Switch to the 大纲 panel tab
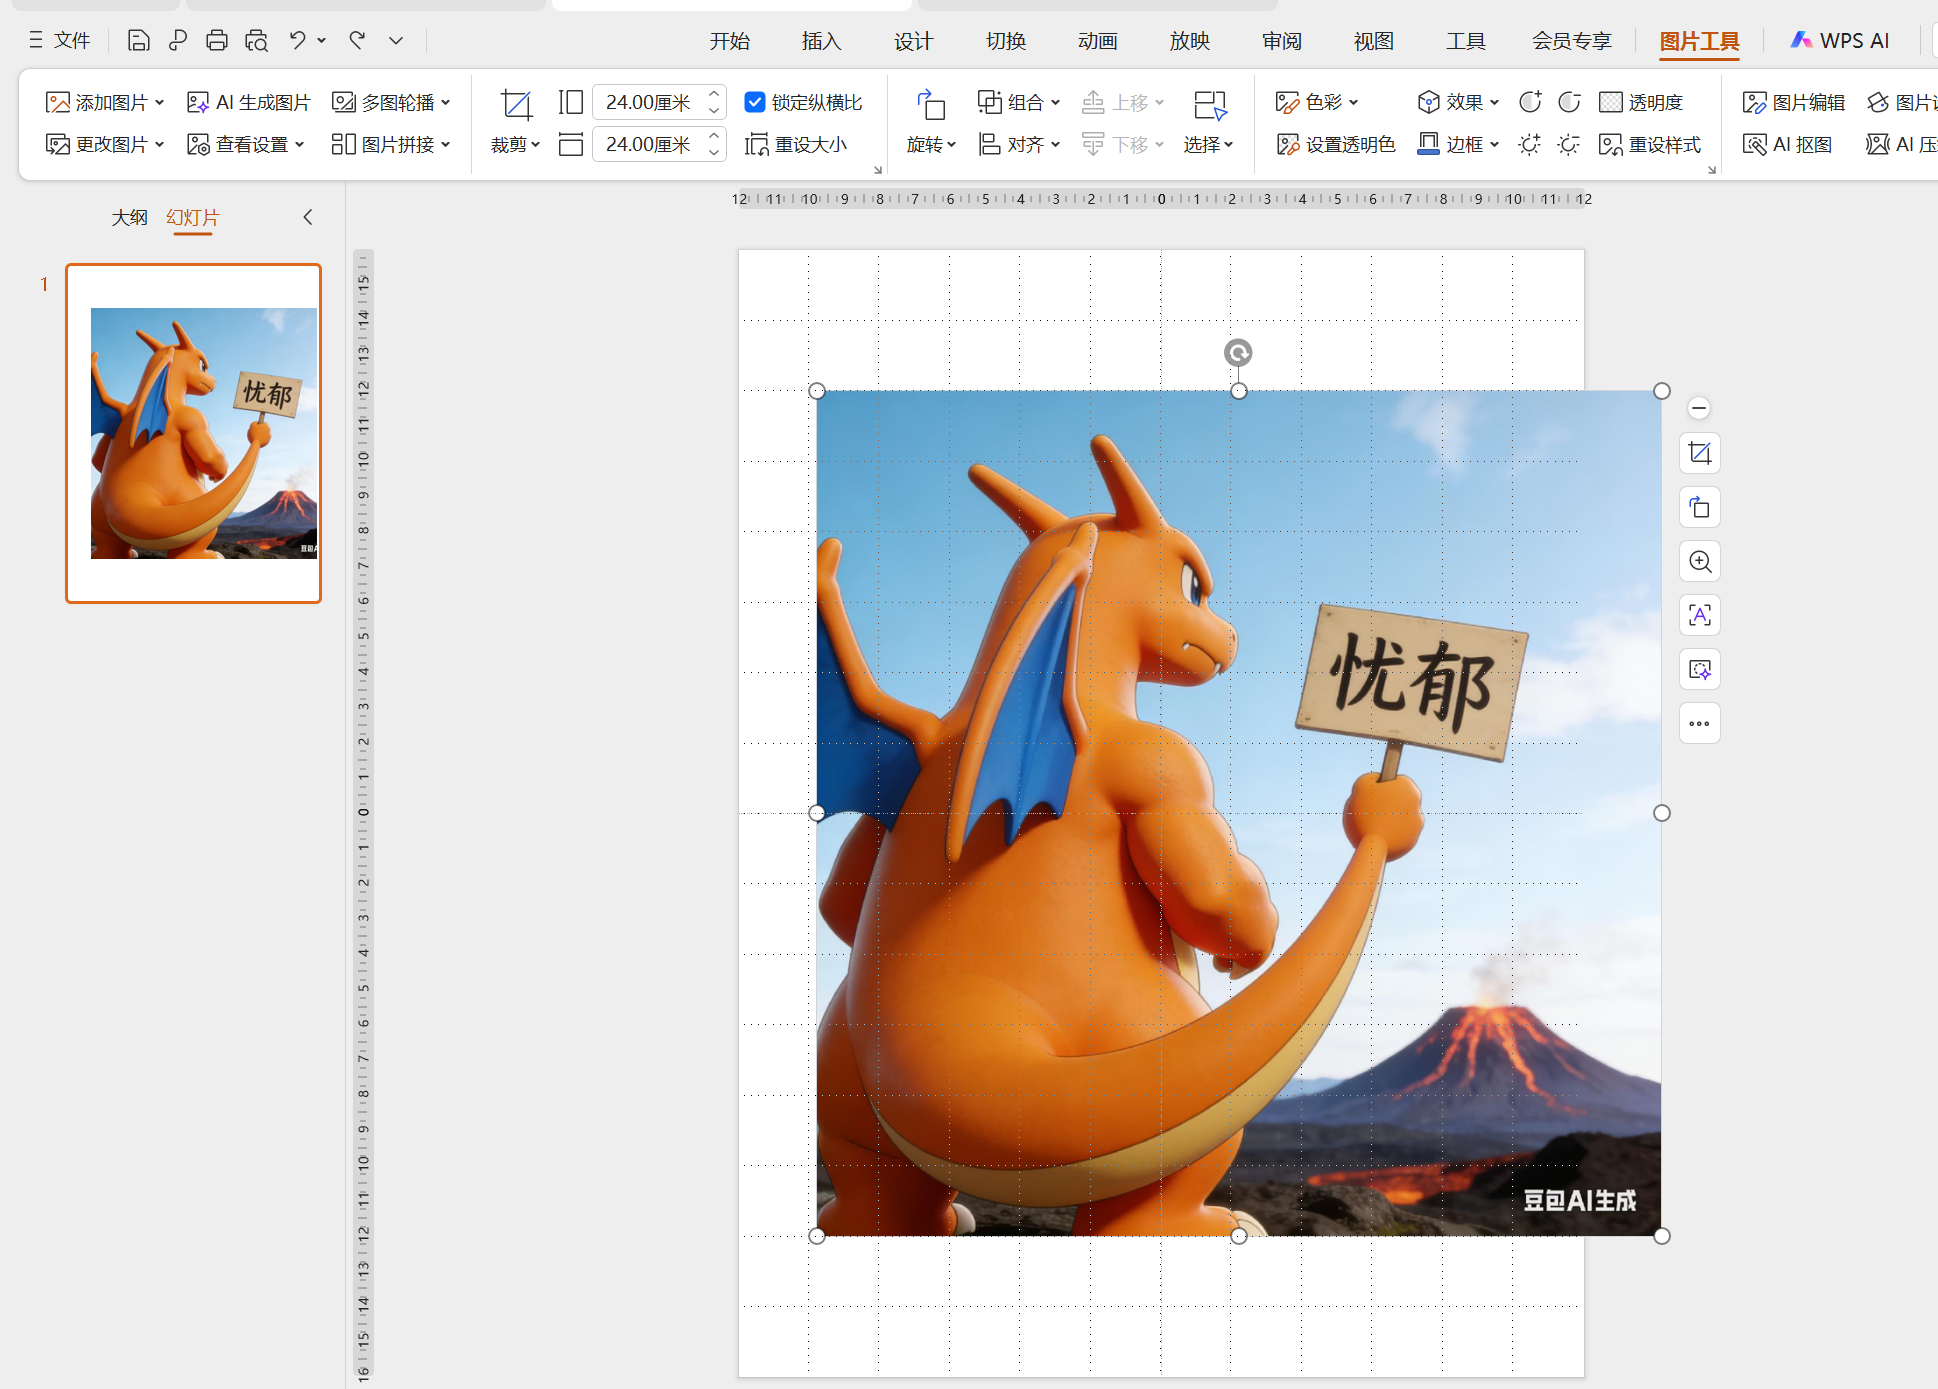Image resolution: width=1938 pixels, height=1389 pixels. click(129, 217)
